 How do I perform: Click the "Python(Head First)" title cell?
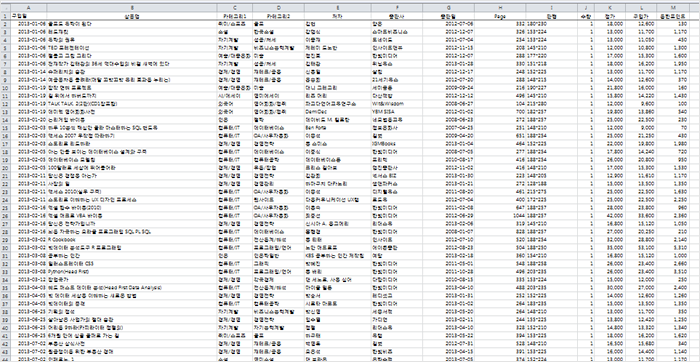tap(132, 272)
